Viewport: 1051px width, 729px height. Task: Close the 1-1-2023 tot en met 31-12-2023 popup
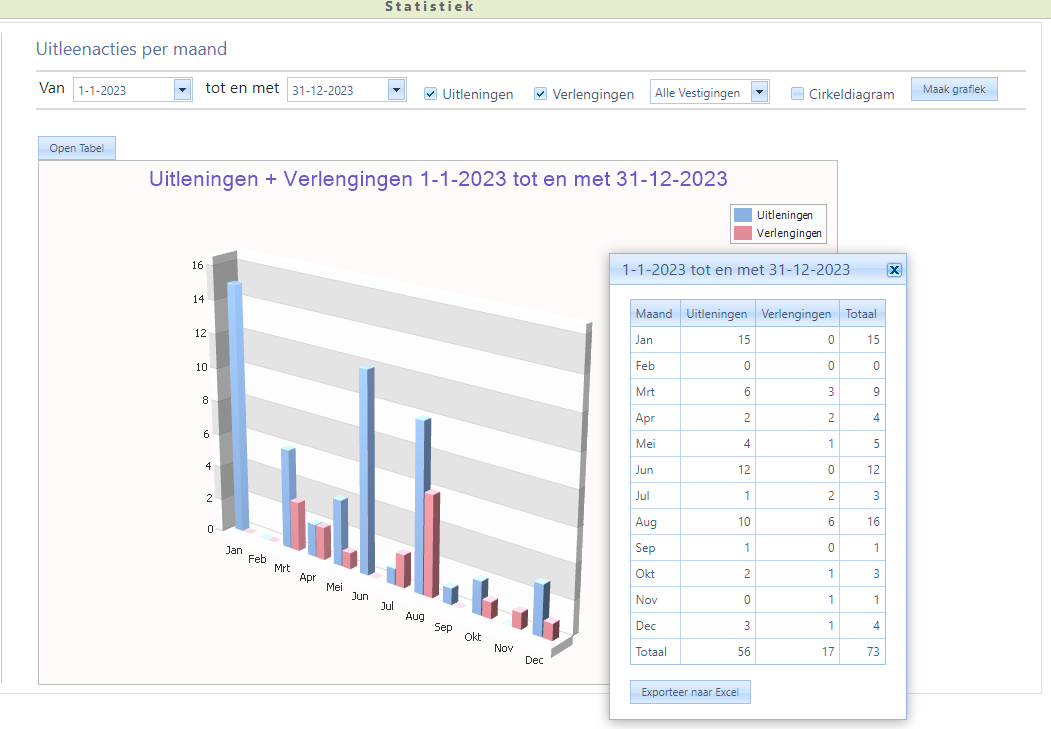pyautogui.click(x=894, y=270)
